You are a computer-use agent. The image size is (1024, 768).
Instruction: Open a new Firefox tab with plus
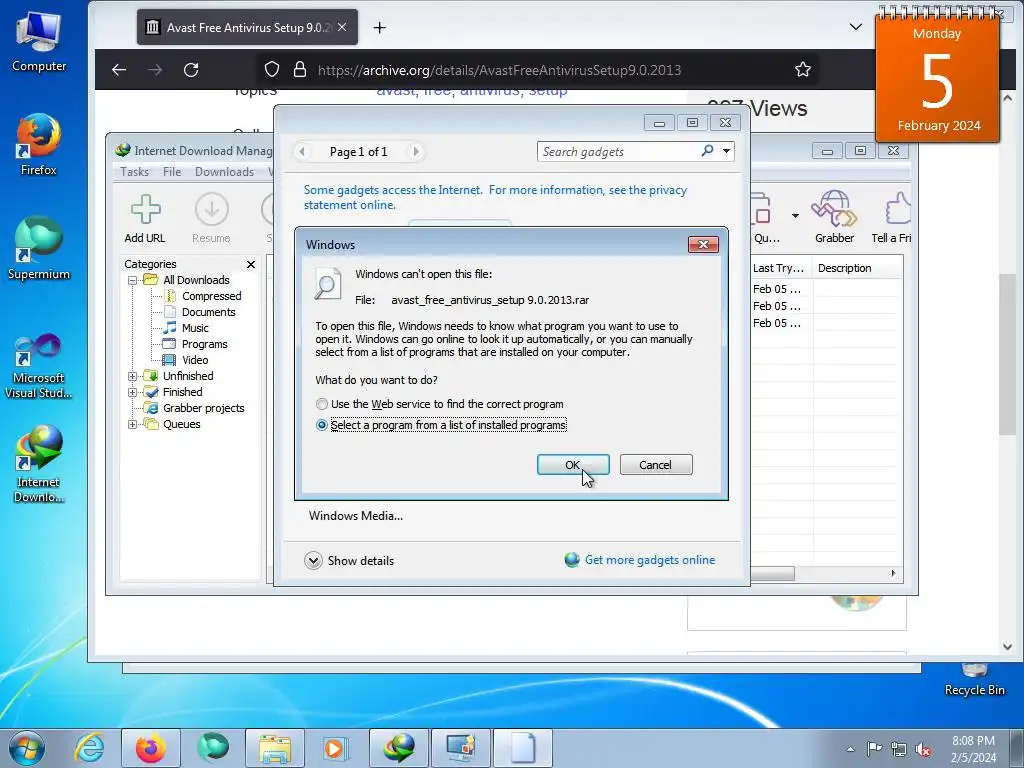click(x=379, y=27)
